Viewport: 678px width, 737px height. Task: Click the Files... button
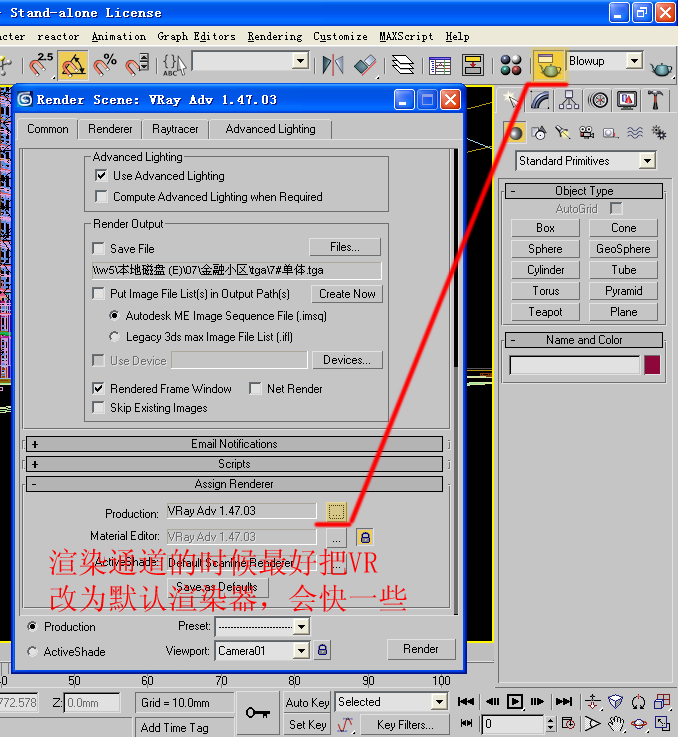(345, 247)
